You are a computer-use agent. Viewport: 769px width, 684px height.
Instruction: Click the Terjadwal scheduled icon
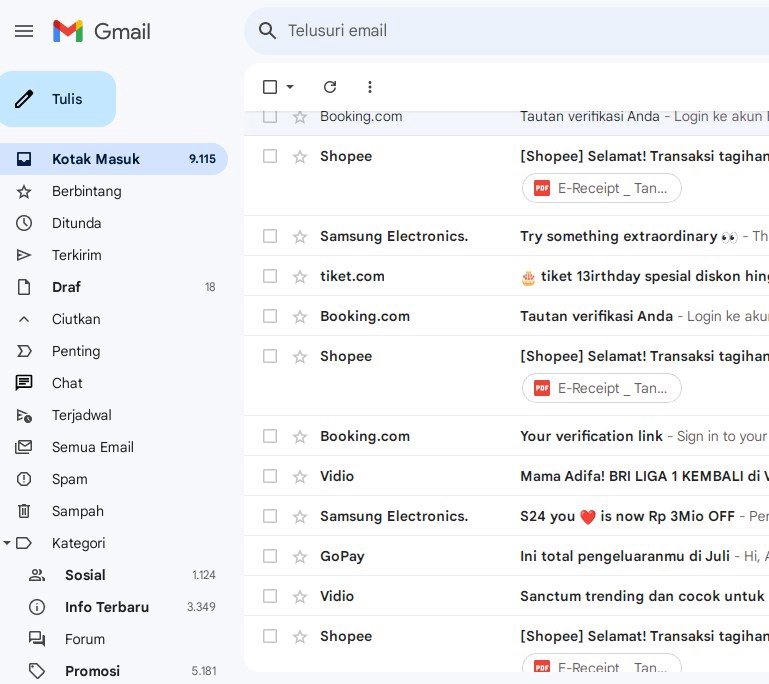pyautogui.click(x=24, y=415)
